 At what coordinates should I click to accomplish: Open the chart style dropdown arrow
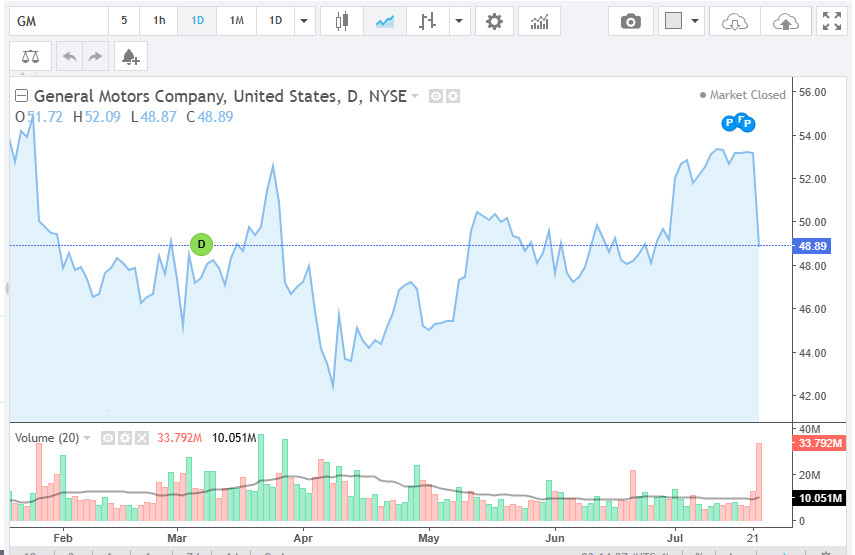pyautogui.click(x=459, y=21)
